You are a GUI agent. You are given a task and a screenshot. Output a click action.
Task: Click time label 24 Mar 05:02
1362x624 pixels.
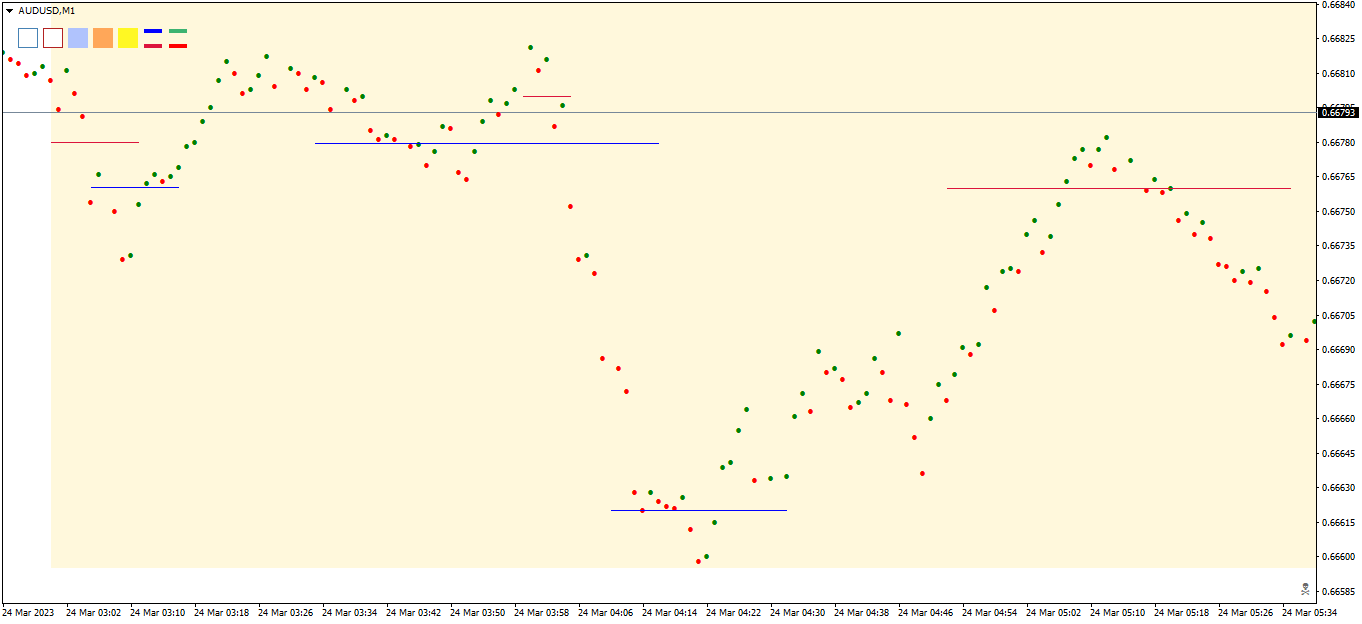coord(1053,612)
